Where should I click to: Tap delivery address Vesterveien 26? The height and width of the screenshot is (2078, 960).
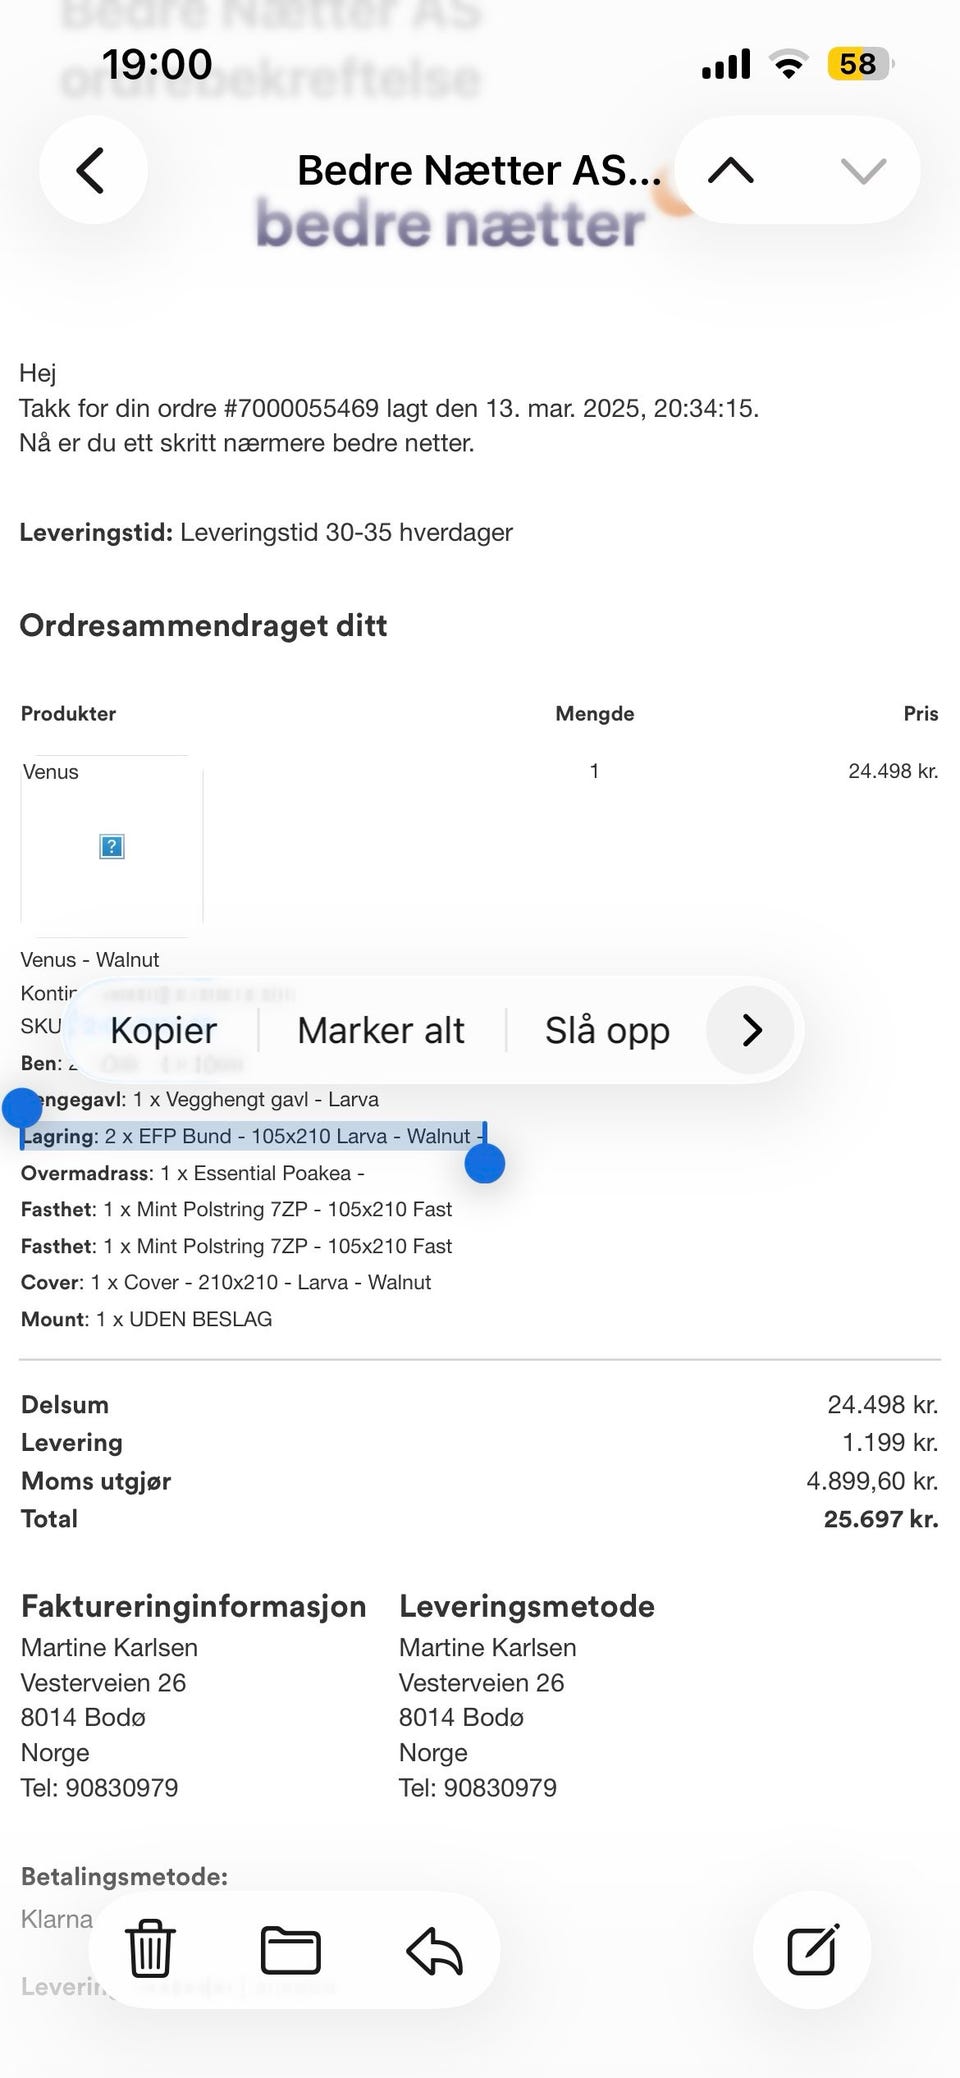click(481, 1683)
